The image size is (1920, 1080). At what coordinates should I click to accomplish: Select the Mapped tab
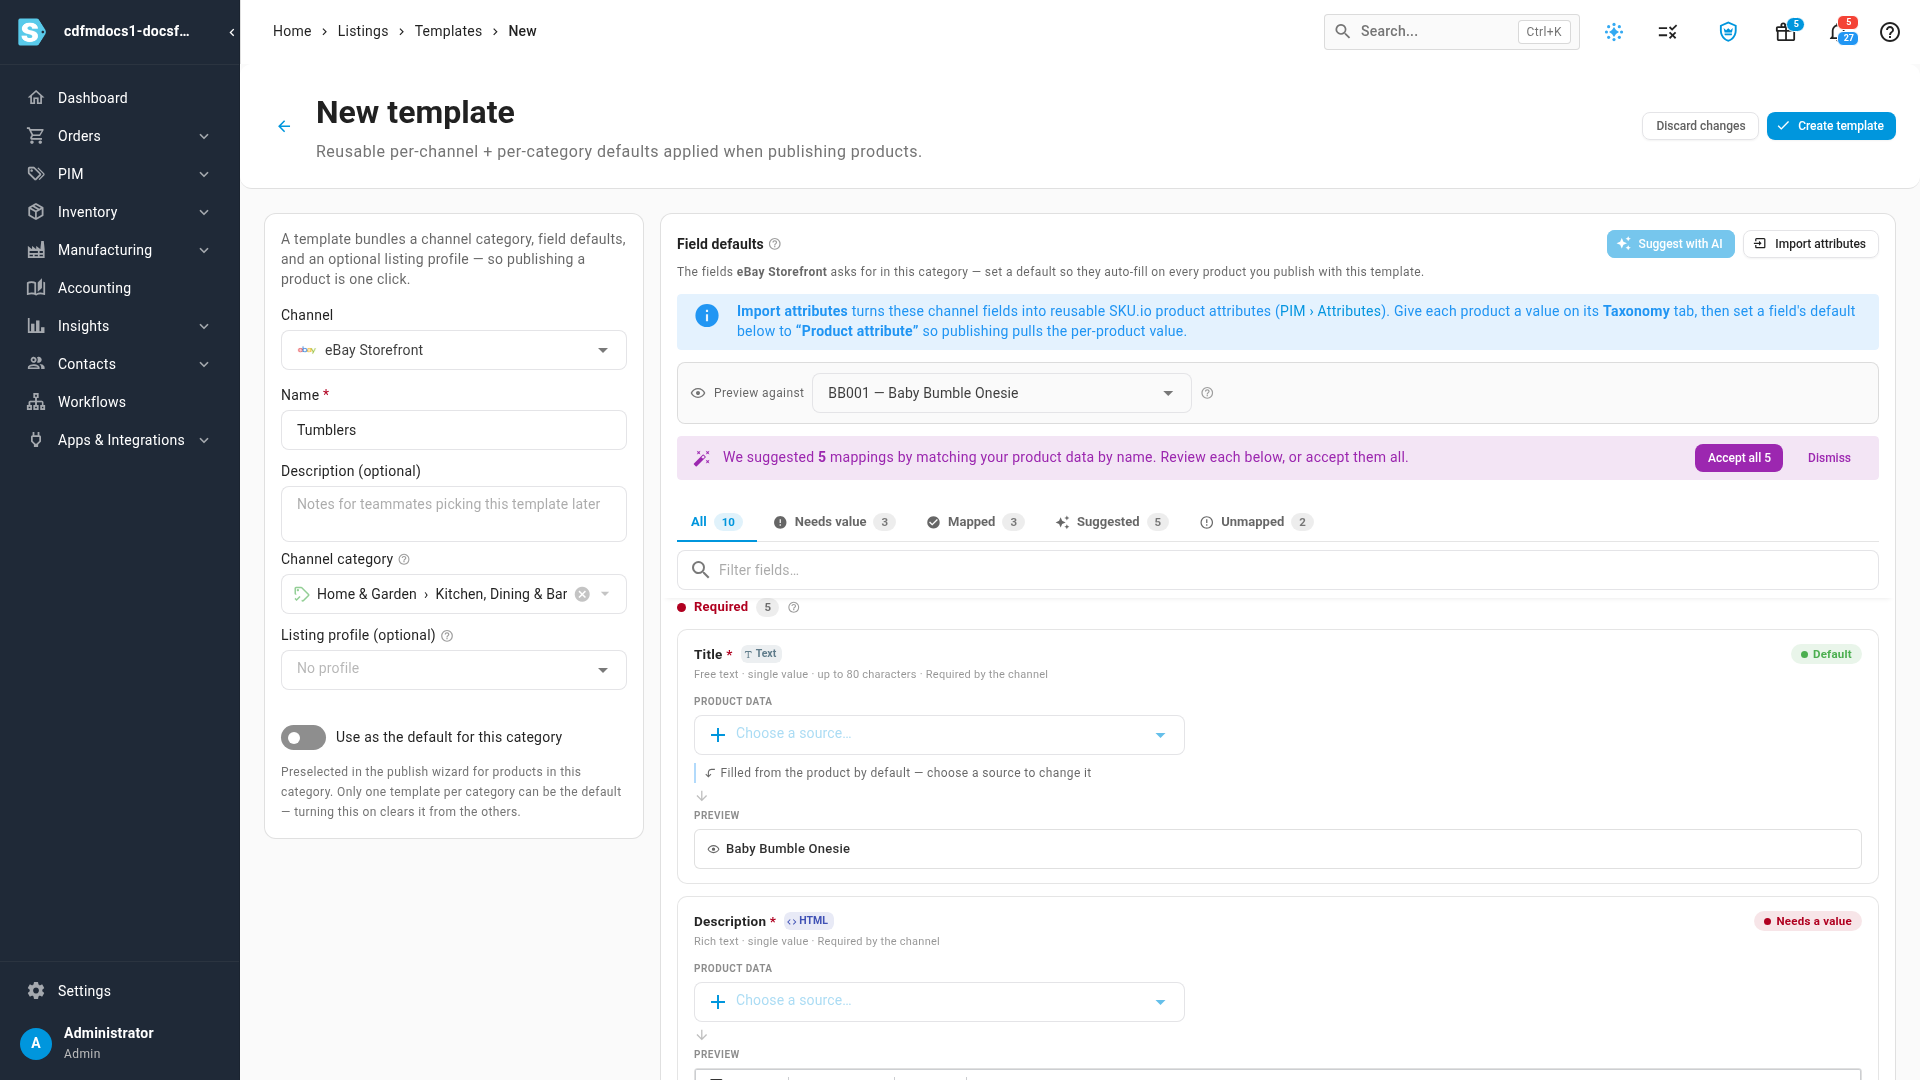[975, 522]
